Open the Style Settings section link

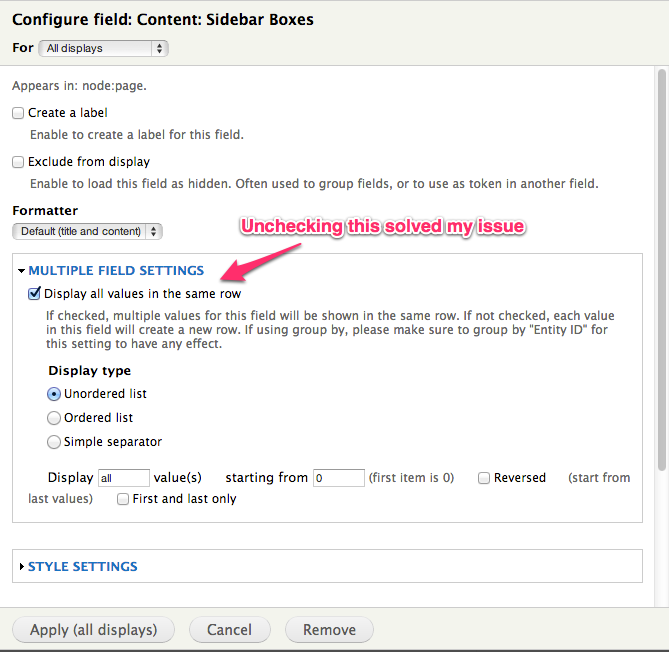(x=83, y=567)
